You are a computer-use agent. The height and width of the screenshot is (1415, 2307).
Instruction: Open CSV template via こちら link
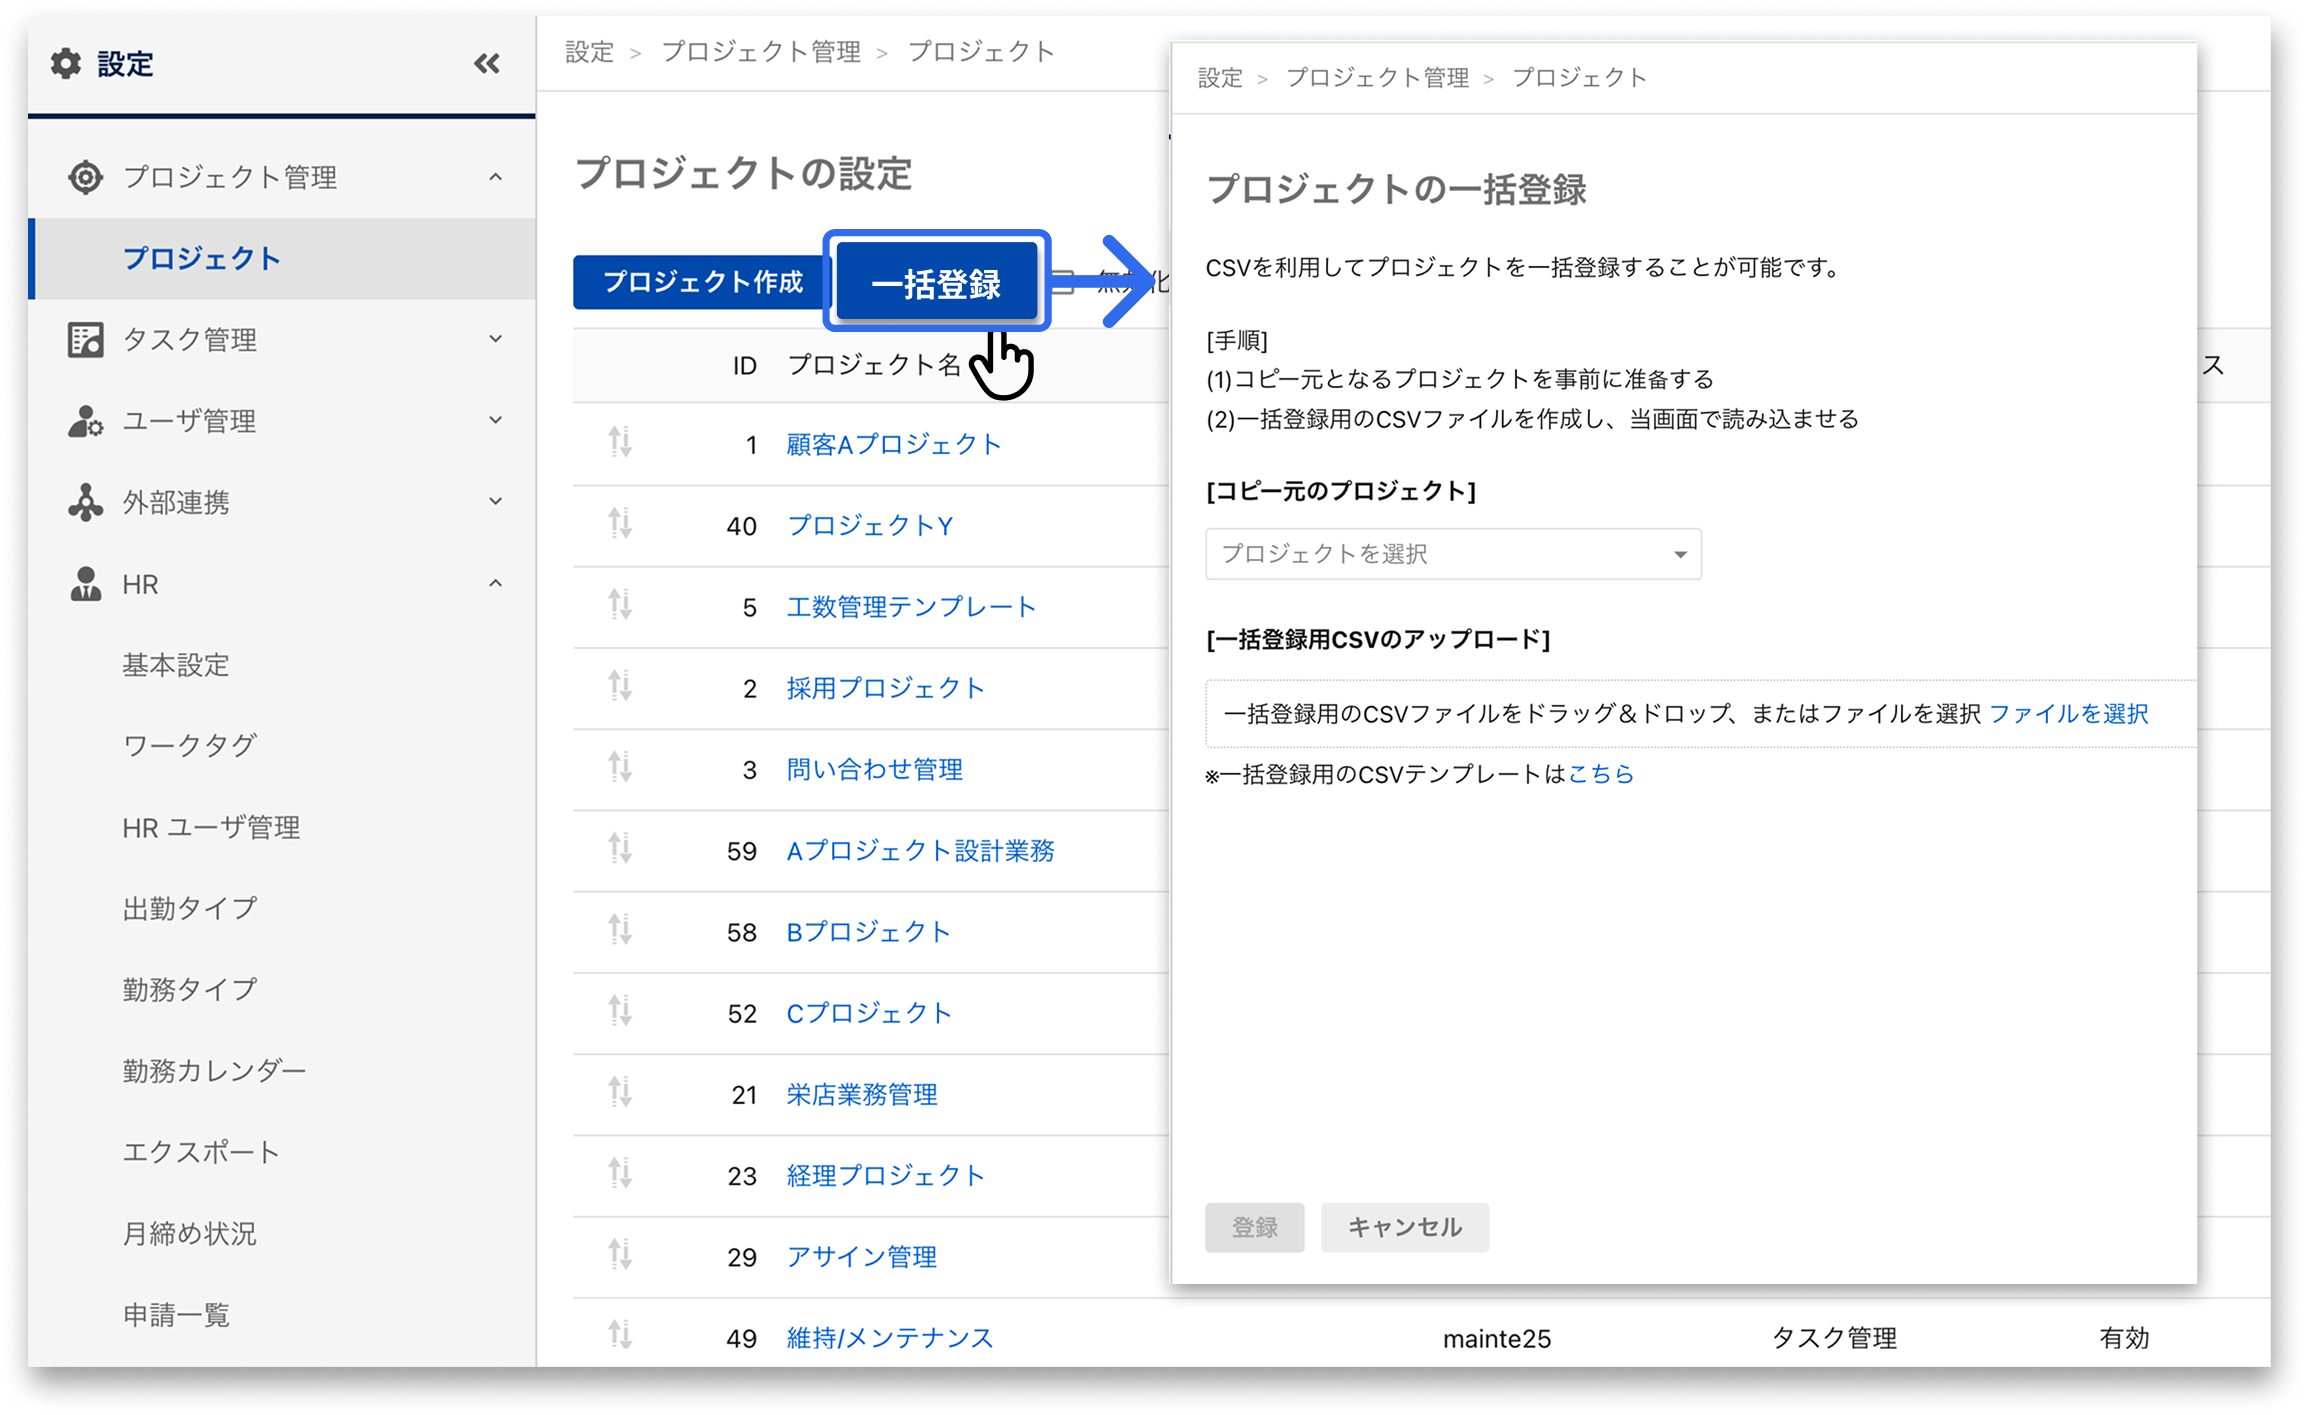click(1600, 774)
